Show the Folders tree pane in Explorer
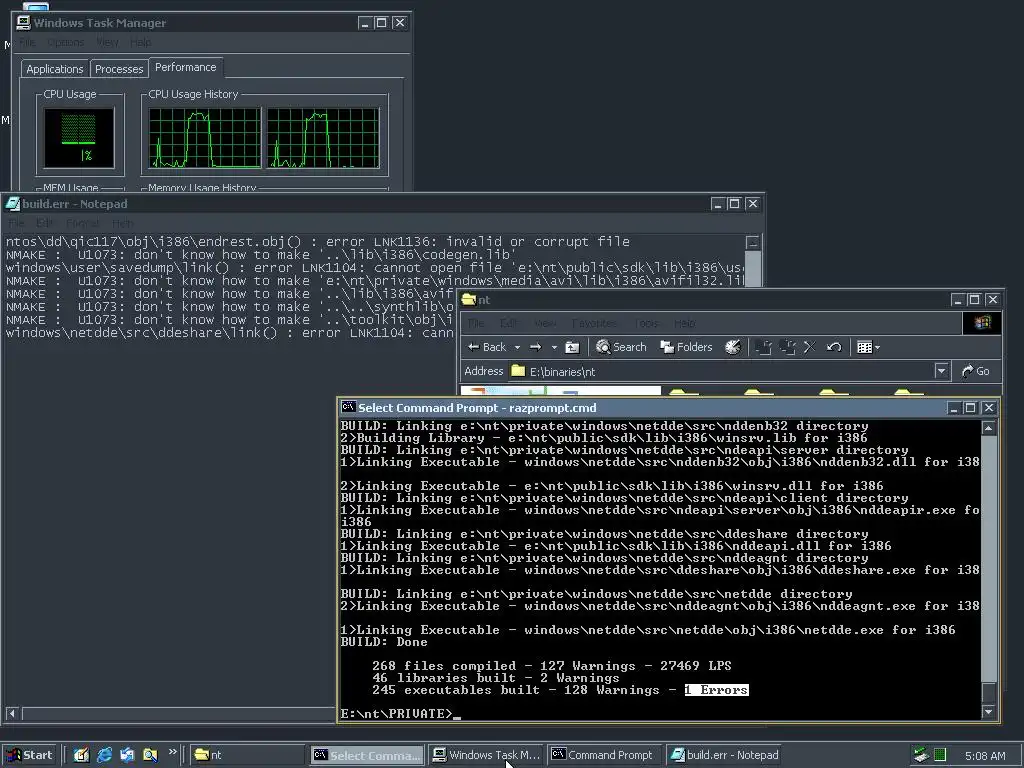The height and width of the screenshot is (768, 1024). [686, 347]
